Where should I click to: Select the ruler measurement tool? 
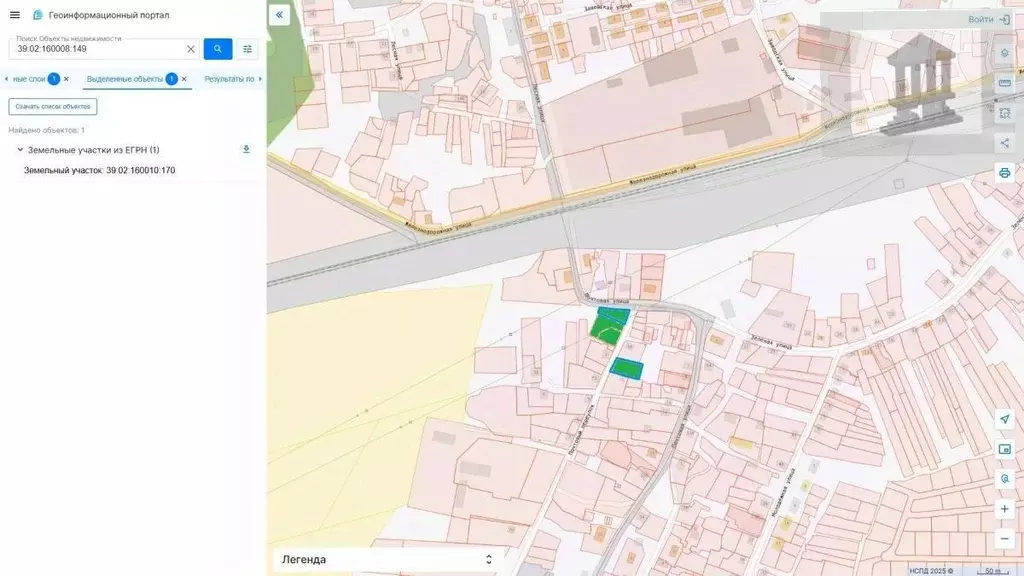click(x=1004, y=83)
